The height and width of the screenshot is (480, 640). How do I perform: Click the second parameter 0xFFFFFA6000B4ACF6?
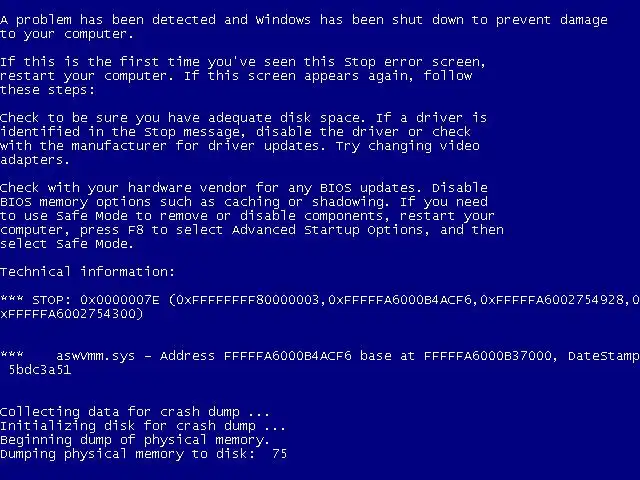[x=400, y=300]
